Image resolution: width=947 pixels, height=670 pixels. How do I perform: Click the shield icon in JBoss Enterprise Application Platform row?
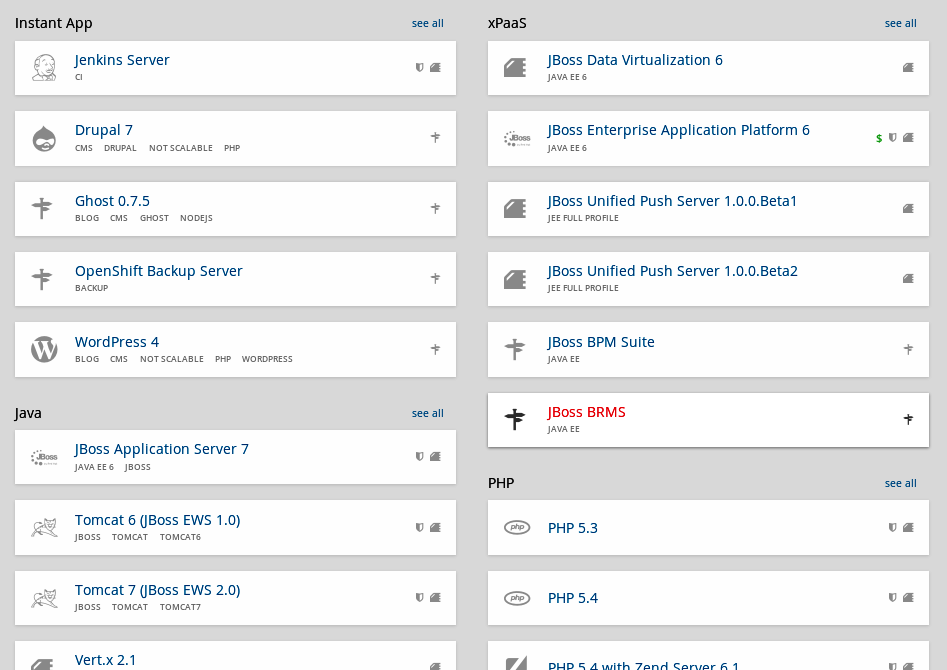pyautogui.click(x=892, y=138)
